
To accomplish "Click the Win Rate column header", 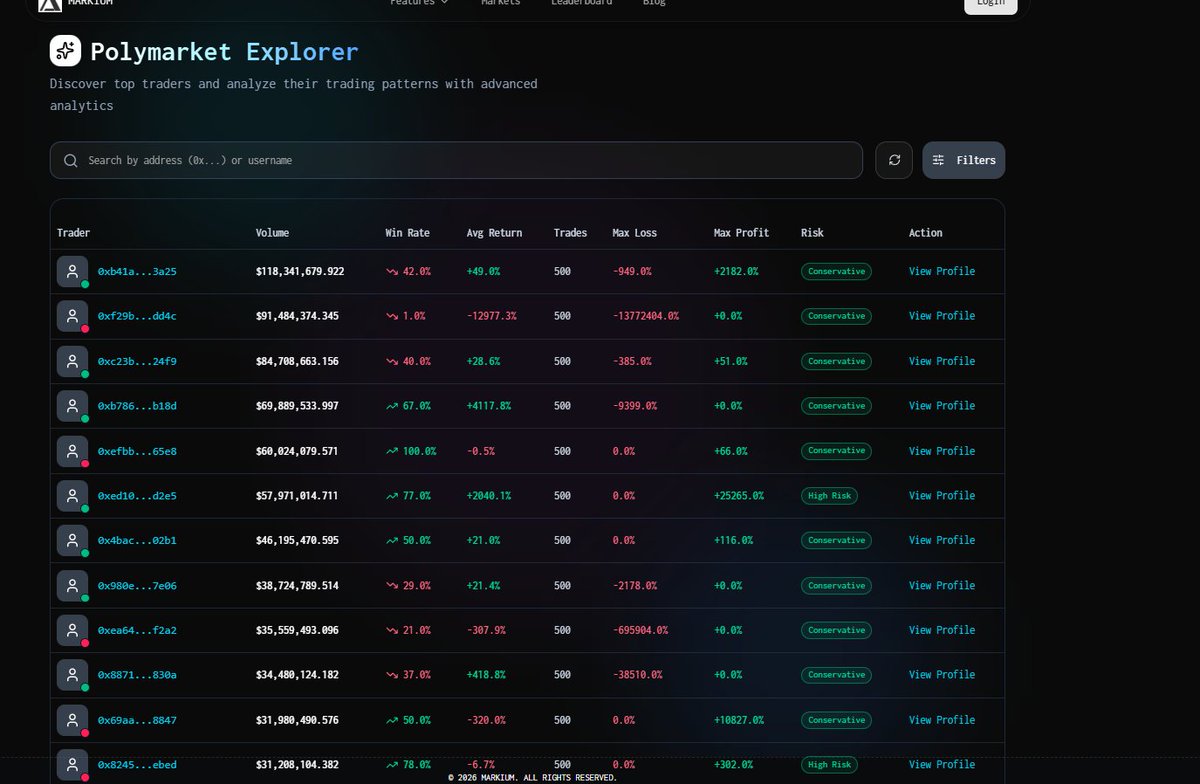I will [x=408, y=233].
